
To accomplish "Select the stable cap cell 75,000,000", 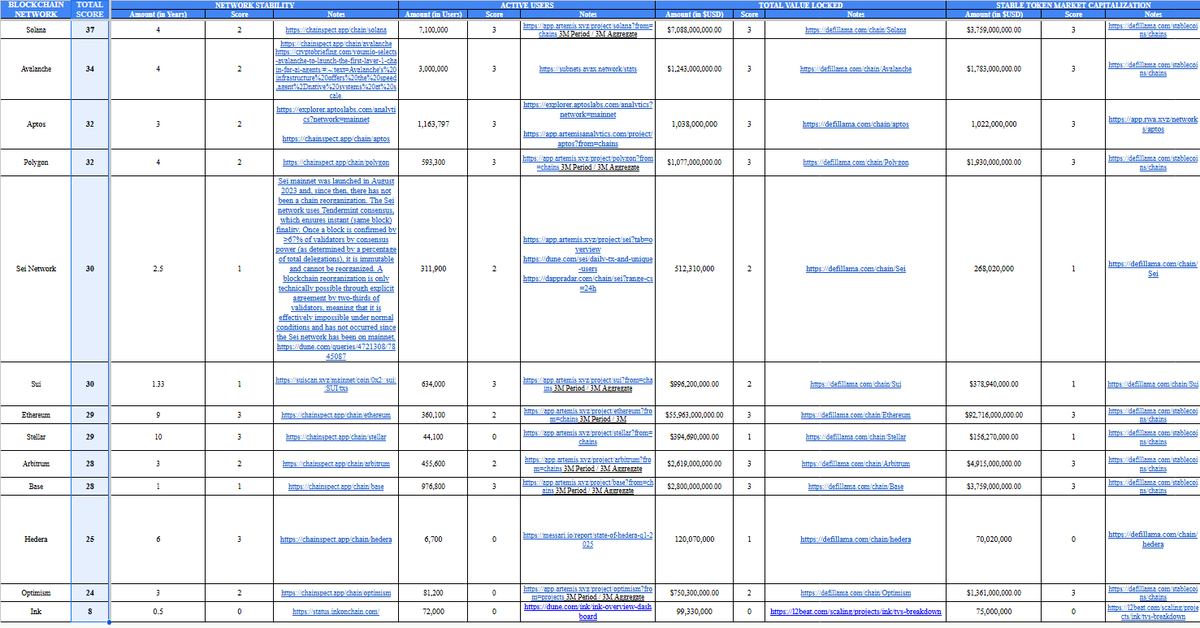I will pyautogui.click(x=994, y=610).
